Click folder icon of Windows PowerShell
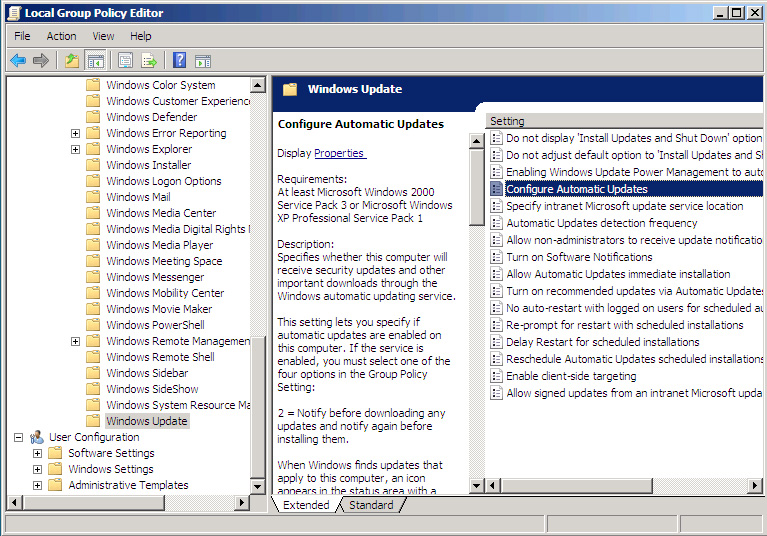 (93, 325)
